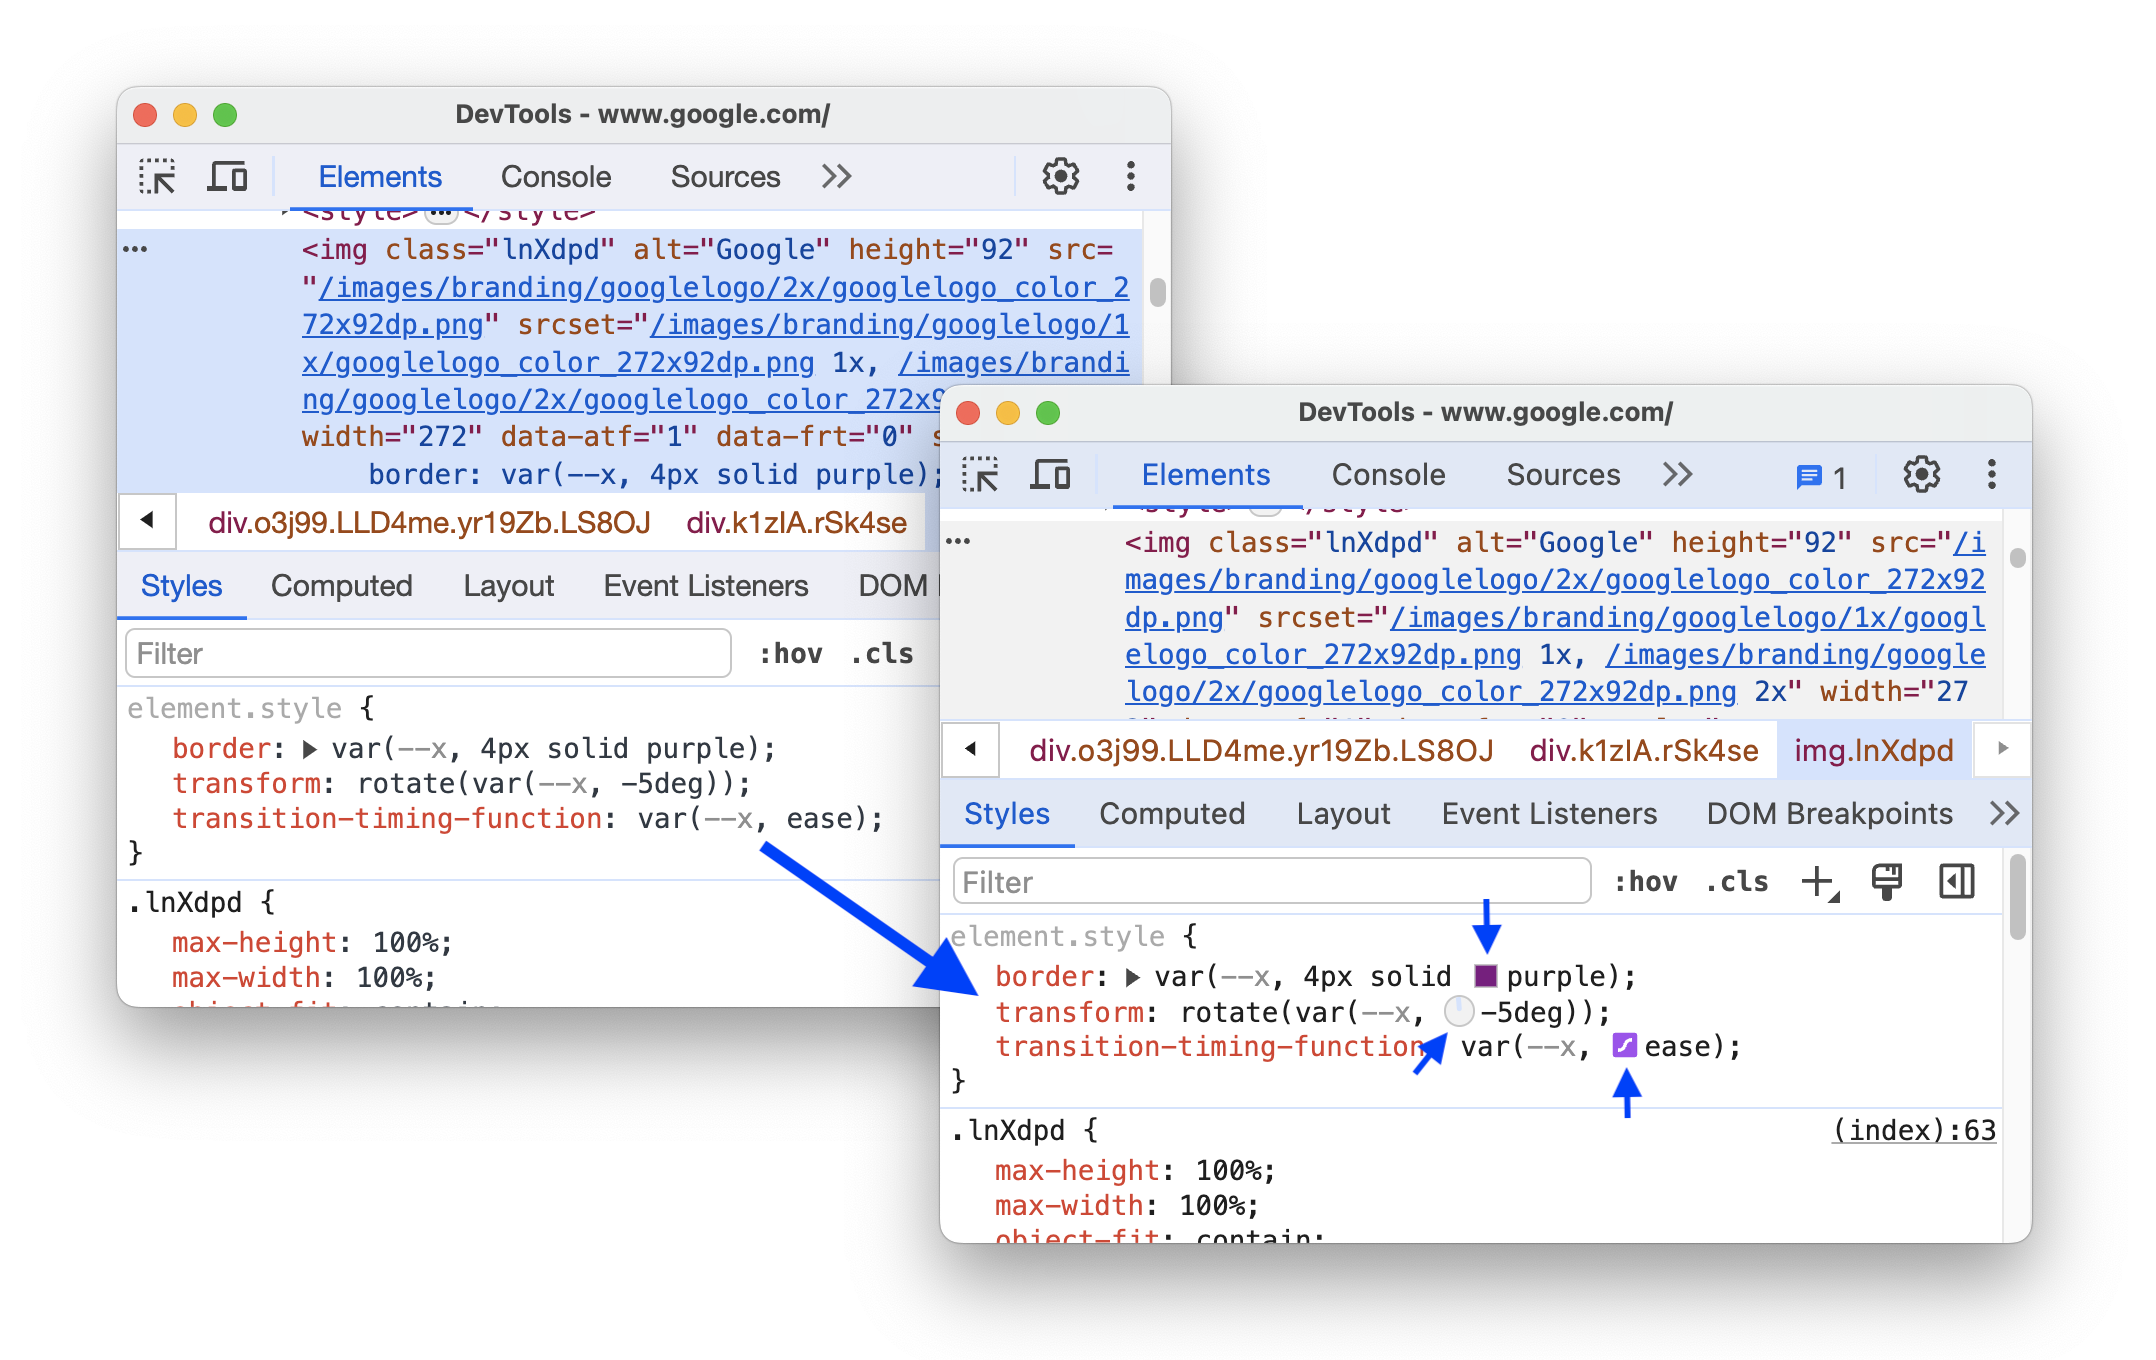Click the toggle DevTools dock icon
Image resolution: width=2156 pixels, height=1360 pixels.
(x=1955, y=882)
